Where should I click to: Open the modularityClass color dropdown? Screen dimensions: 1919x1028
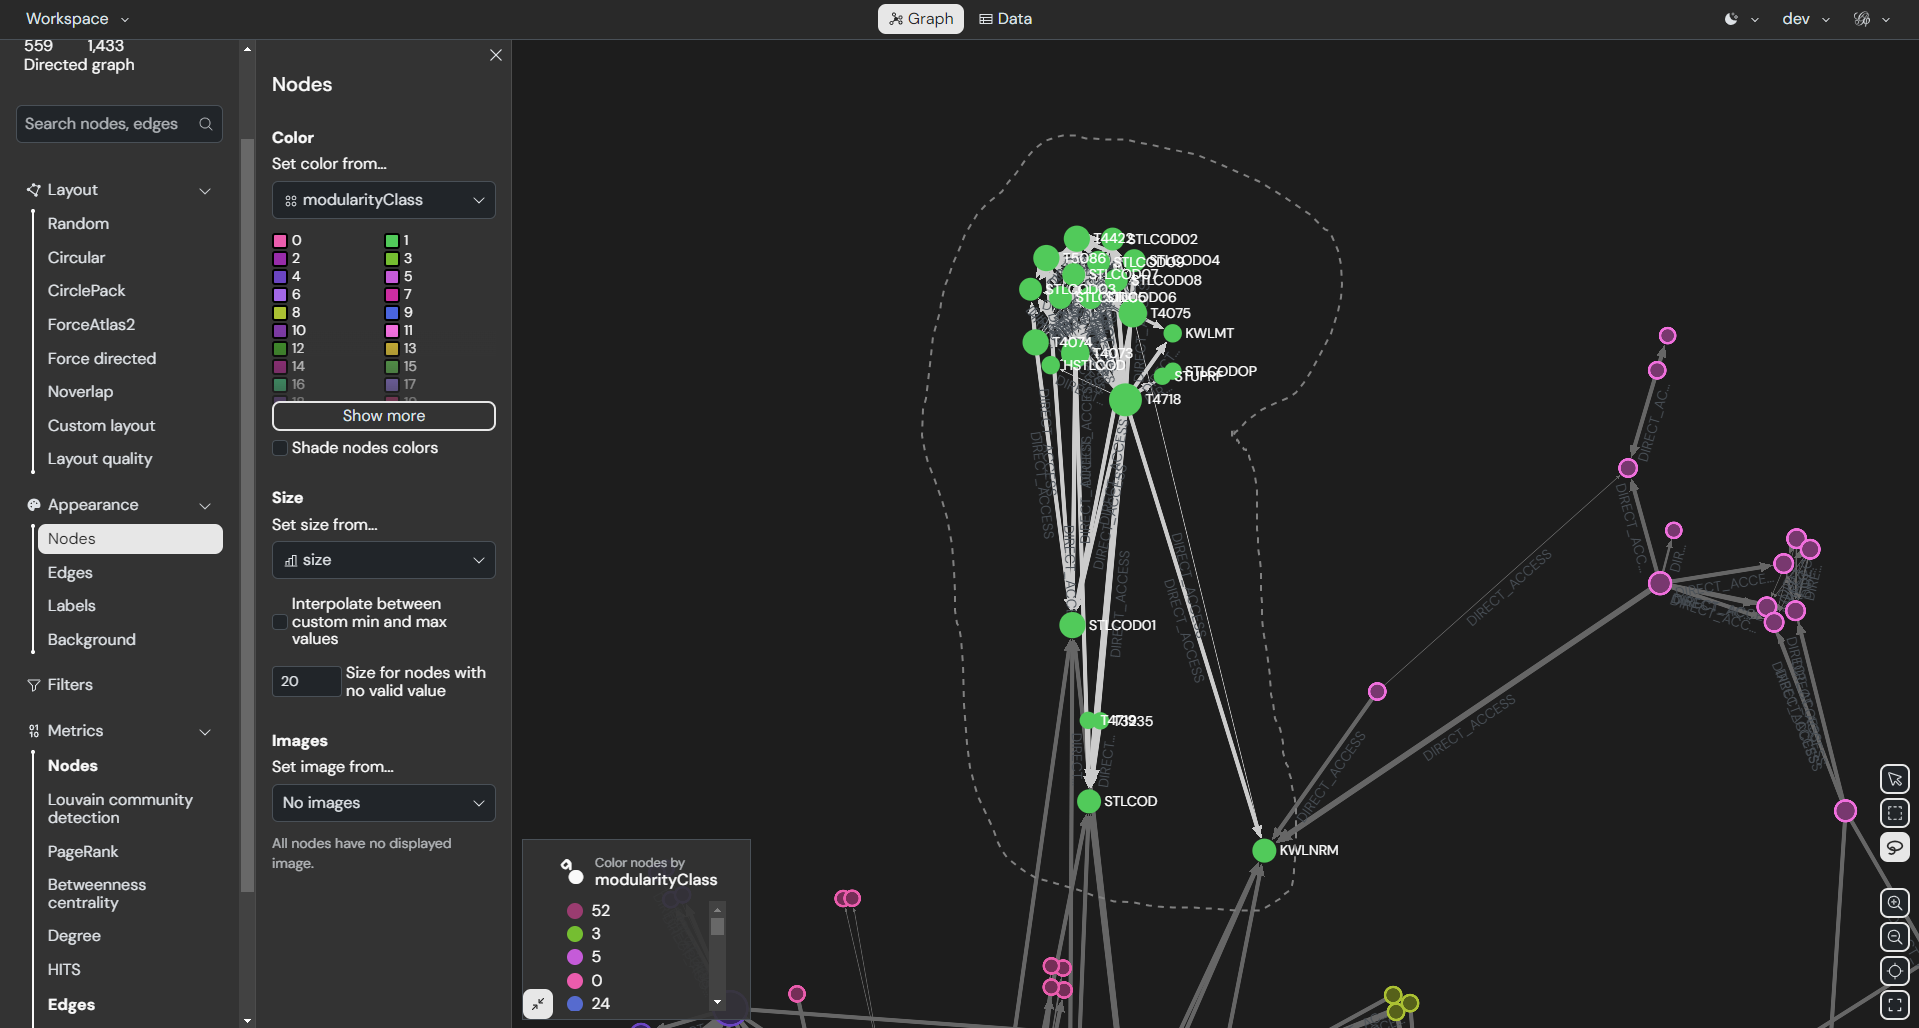(384, 200)
